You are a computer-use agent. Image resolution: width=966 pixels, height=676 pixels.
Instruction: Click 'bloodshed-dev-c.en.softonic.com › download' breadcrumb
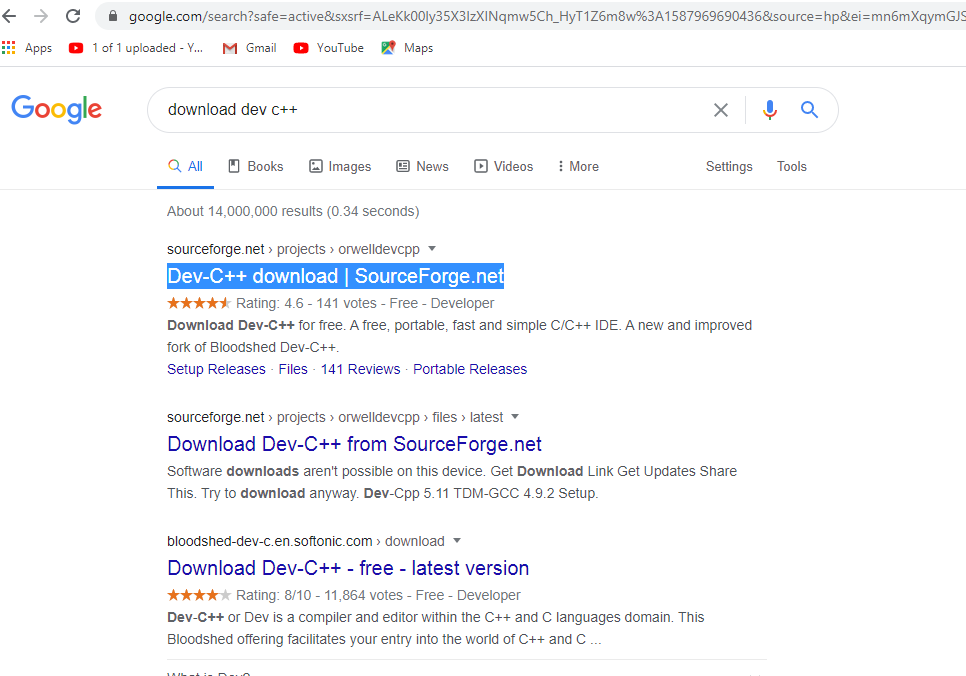pos(306,541)
